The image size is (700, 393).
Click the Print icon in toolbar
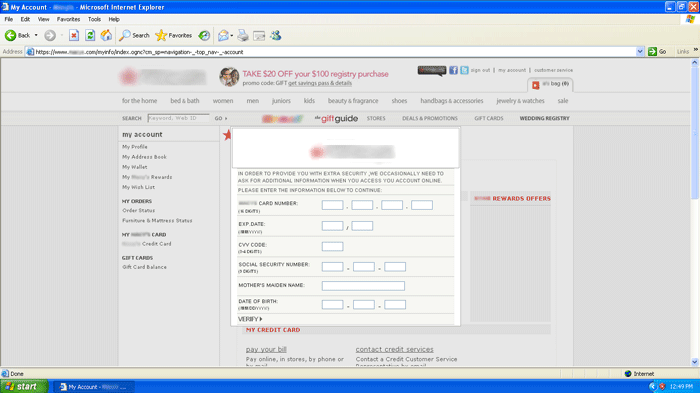pyautogui.click(x=243, y=35)
